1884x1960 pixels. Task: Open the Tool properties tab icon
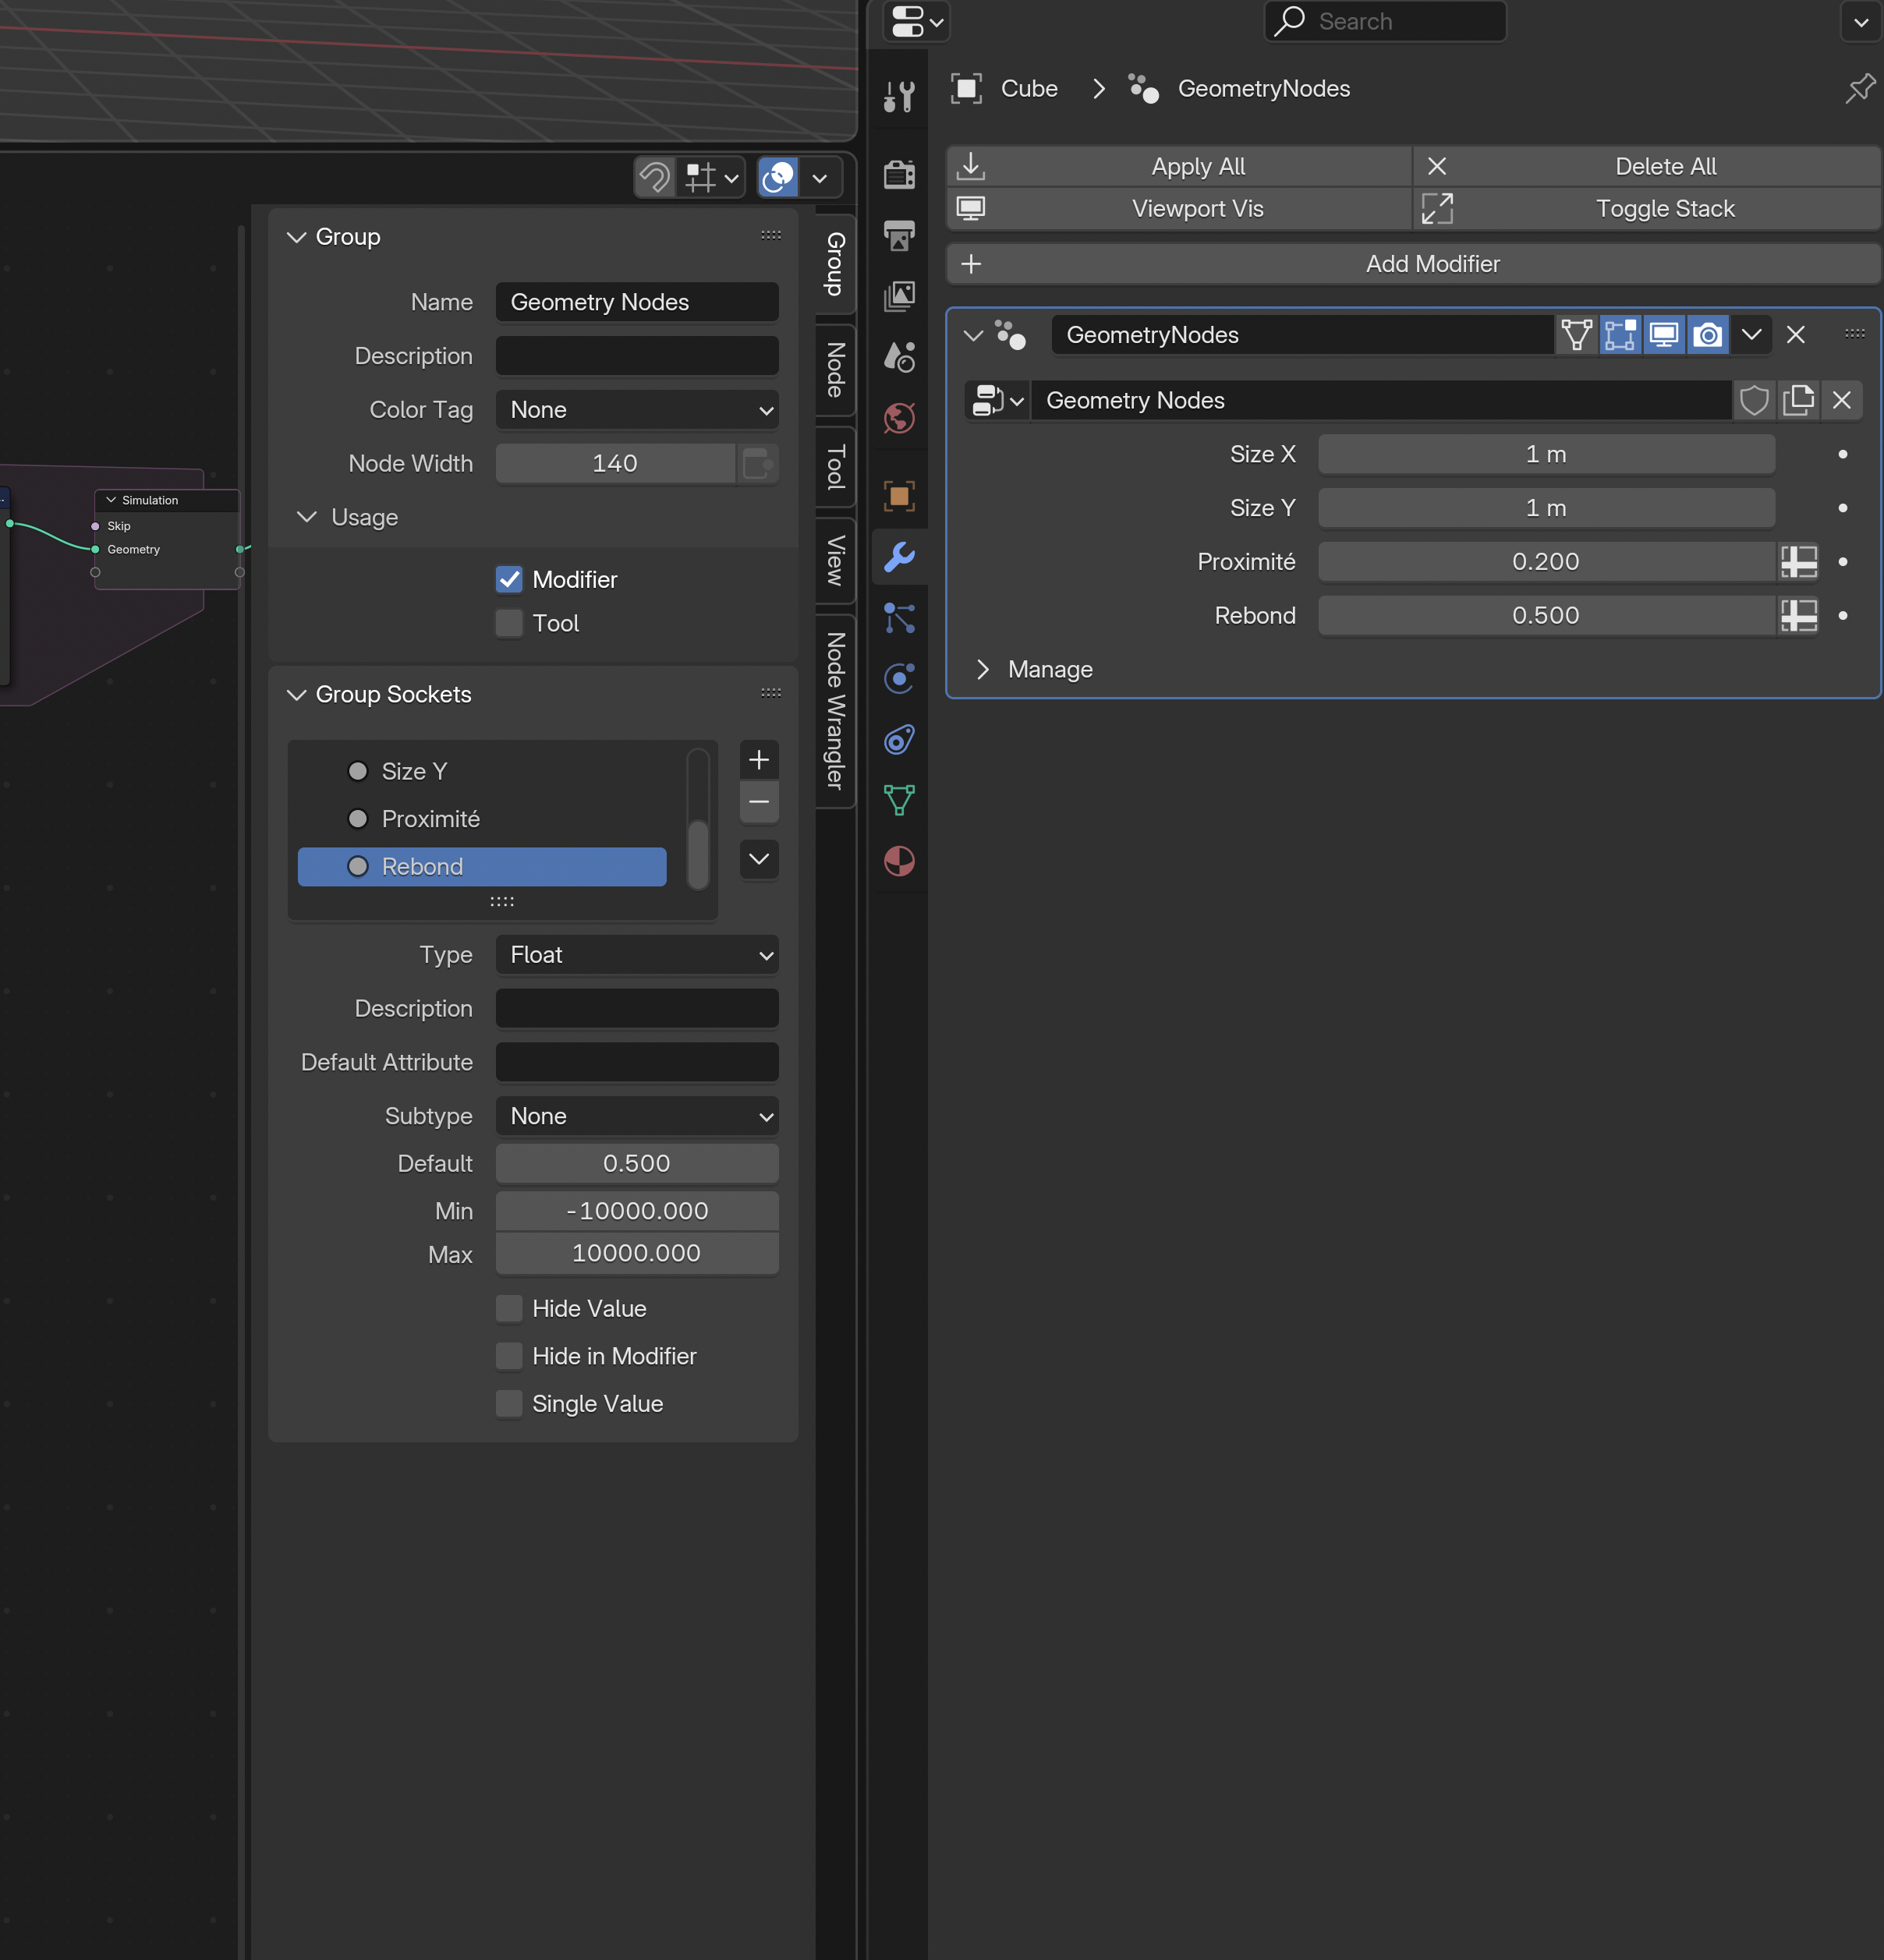tap(899, 96)
